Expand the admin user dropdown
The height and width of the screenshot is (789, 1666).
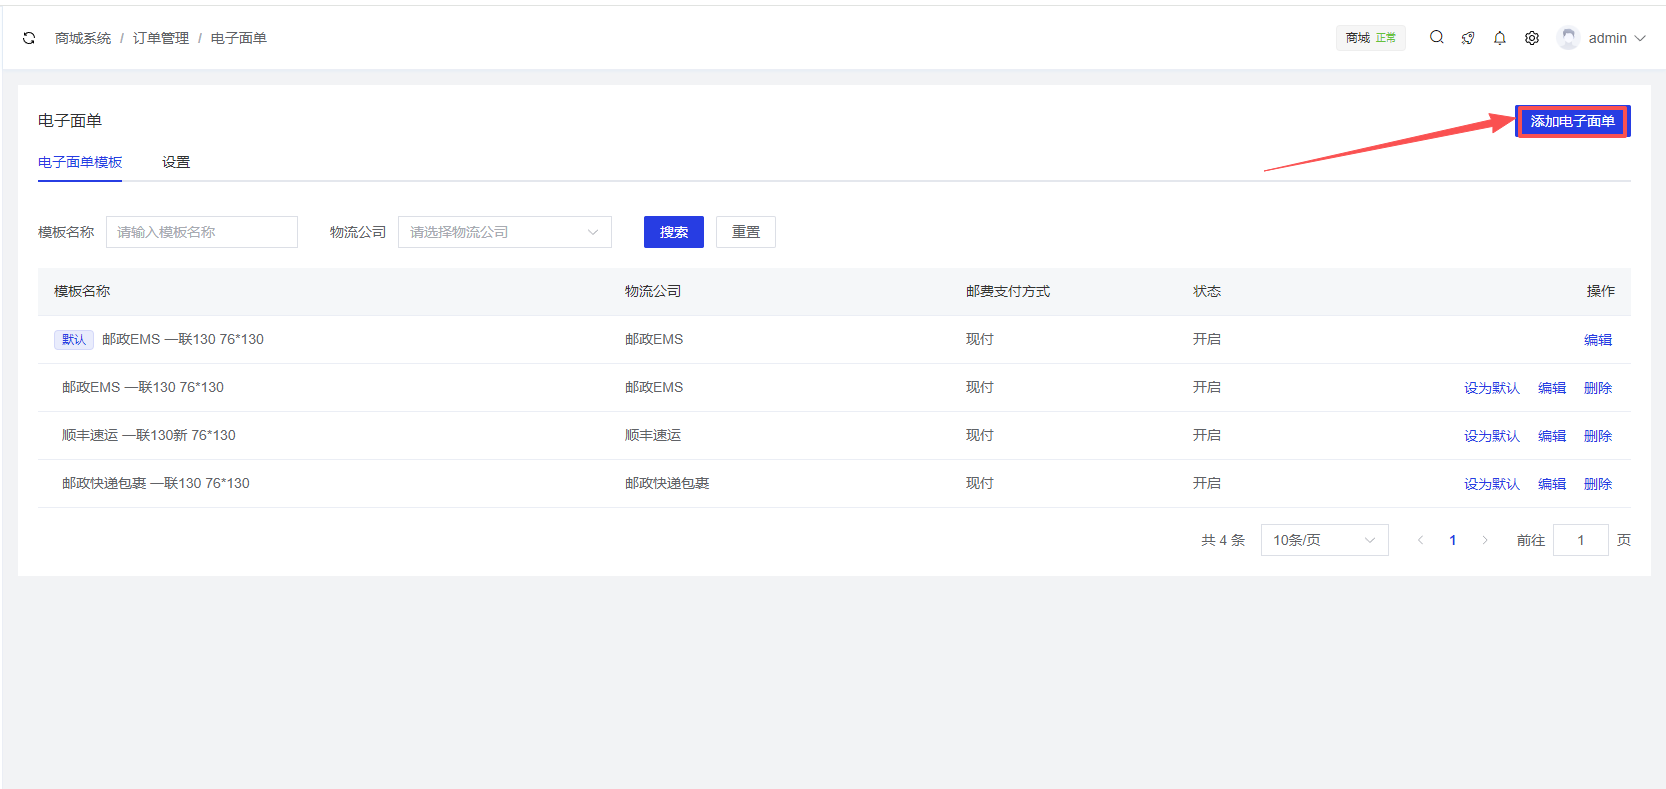pyautogui.click(x=1617, y=38)
